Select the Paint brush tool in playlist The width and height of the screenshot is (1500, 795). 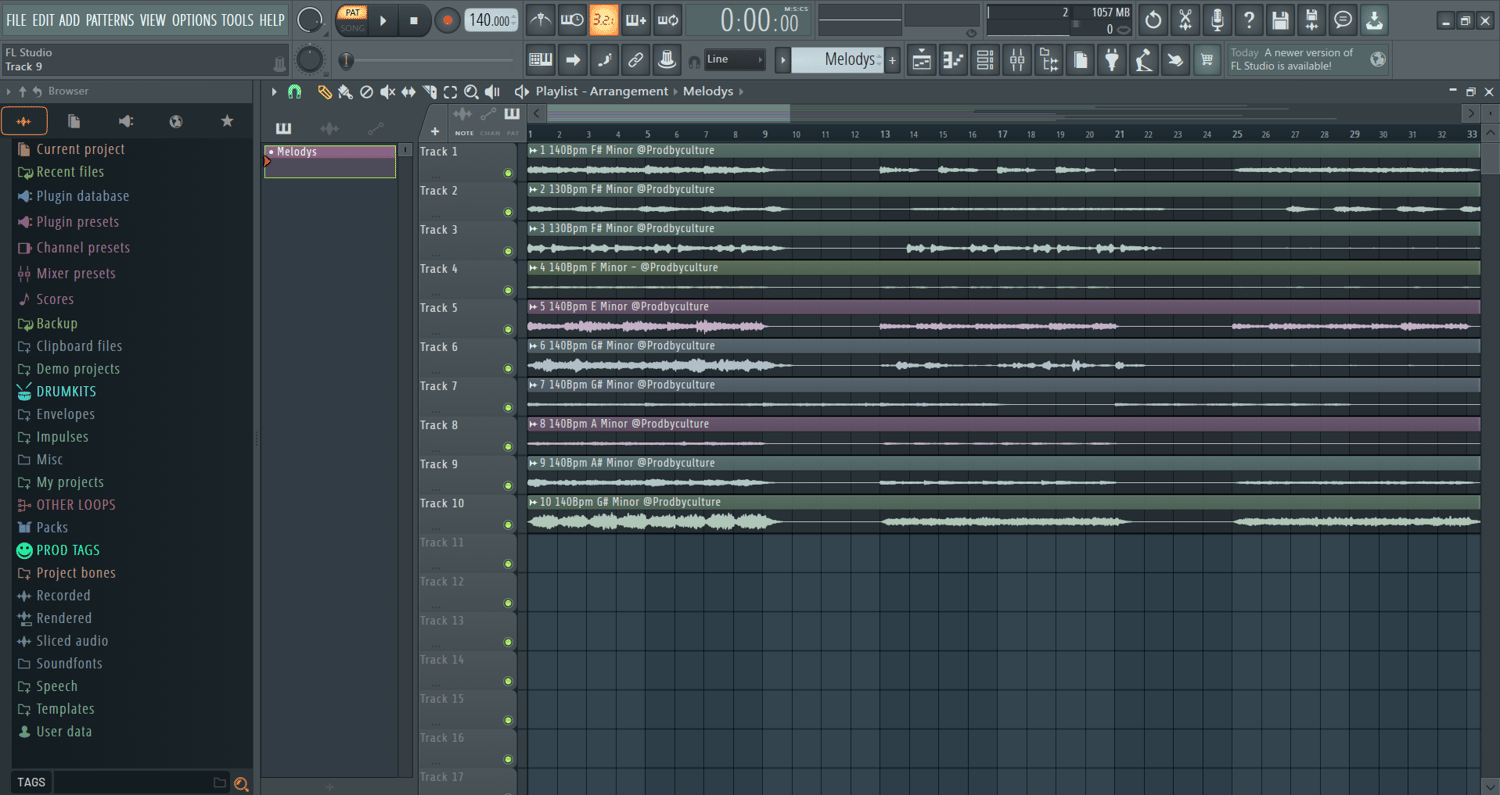(x=345, y=92)
